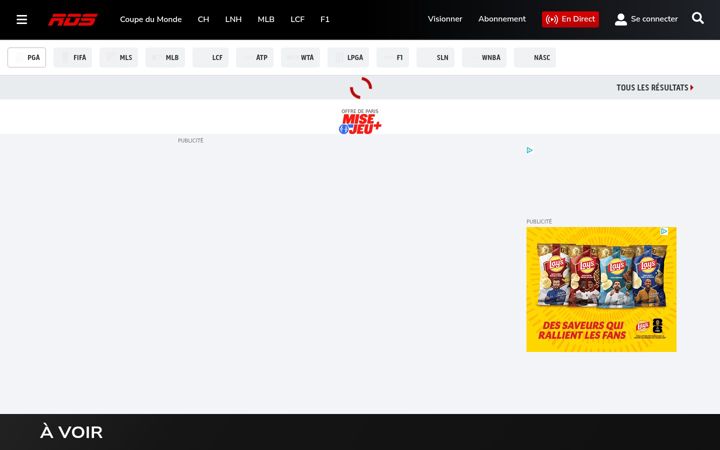The image size is (720, 450).
Task: Select the SLN scores tab
Action: click(x=435, y=57)
